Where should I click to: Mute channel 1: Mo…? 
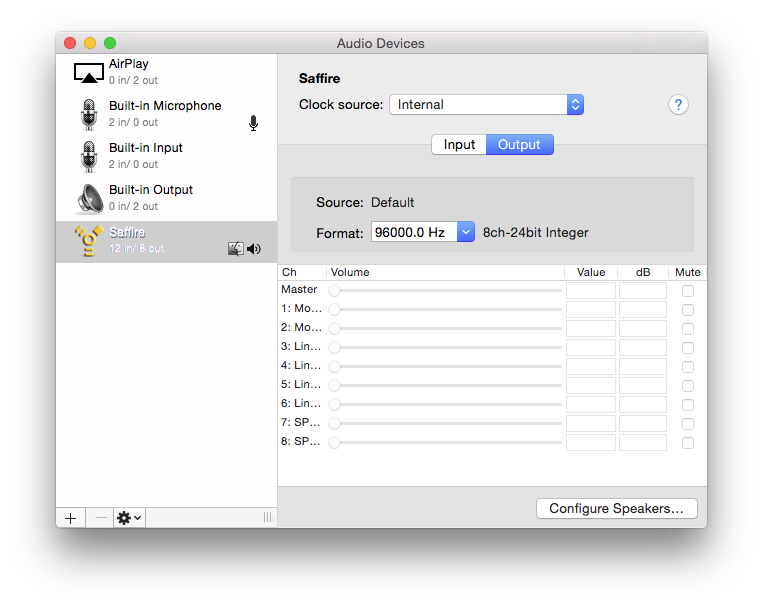point(688,310)
